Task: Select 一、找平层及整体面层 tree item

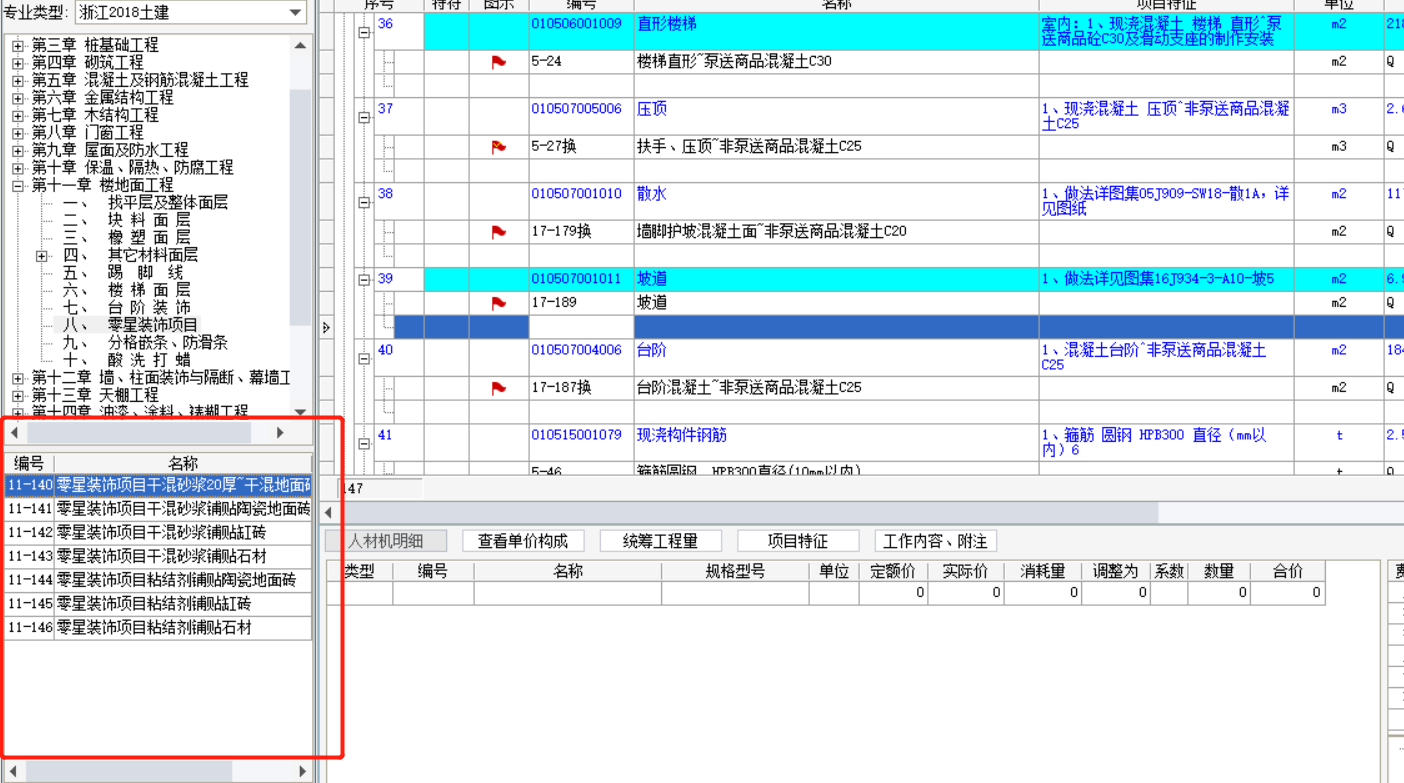Action: coord(145,203)
